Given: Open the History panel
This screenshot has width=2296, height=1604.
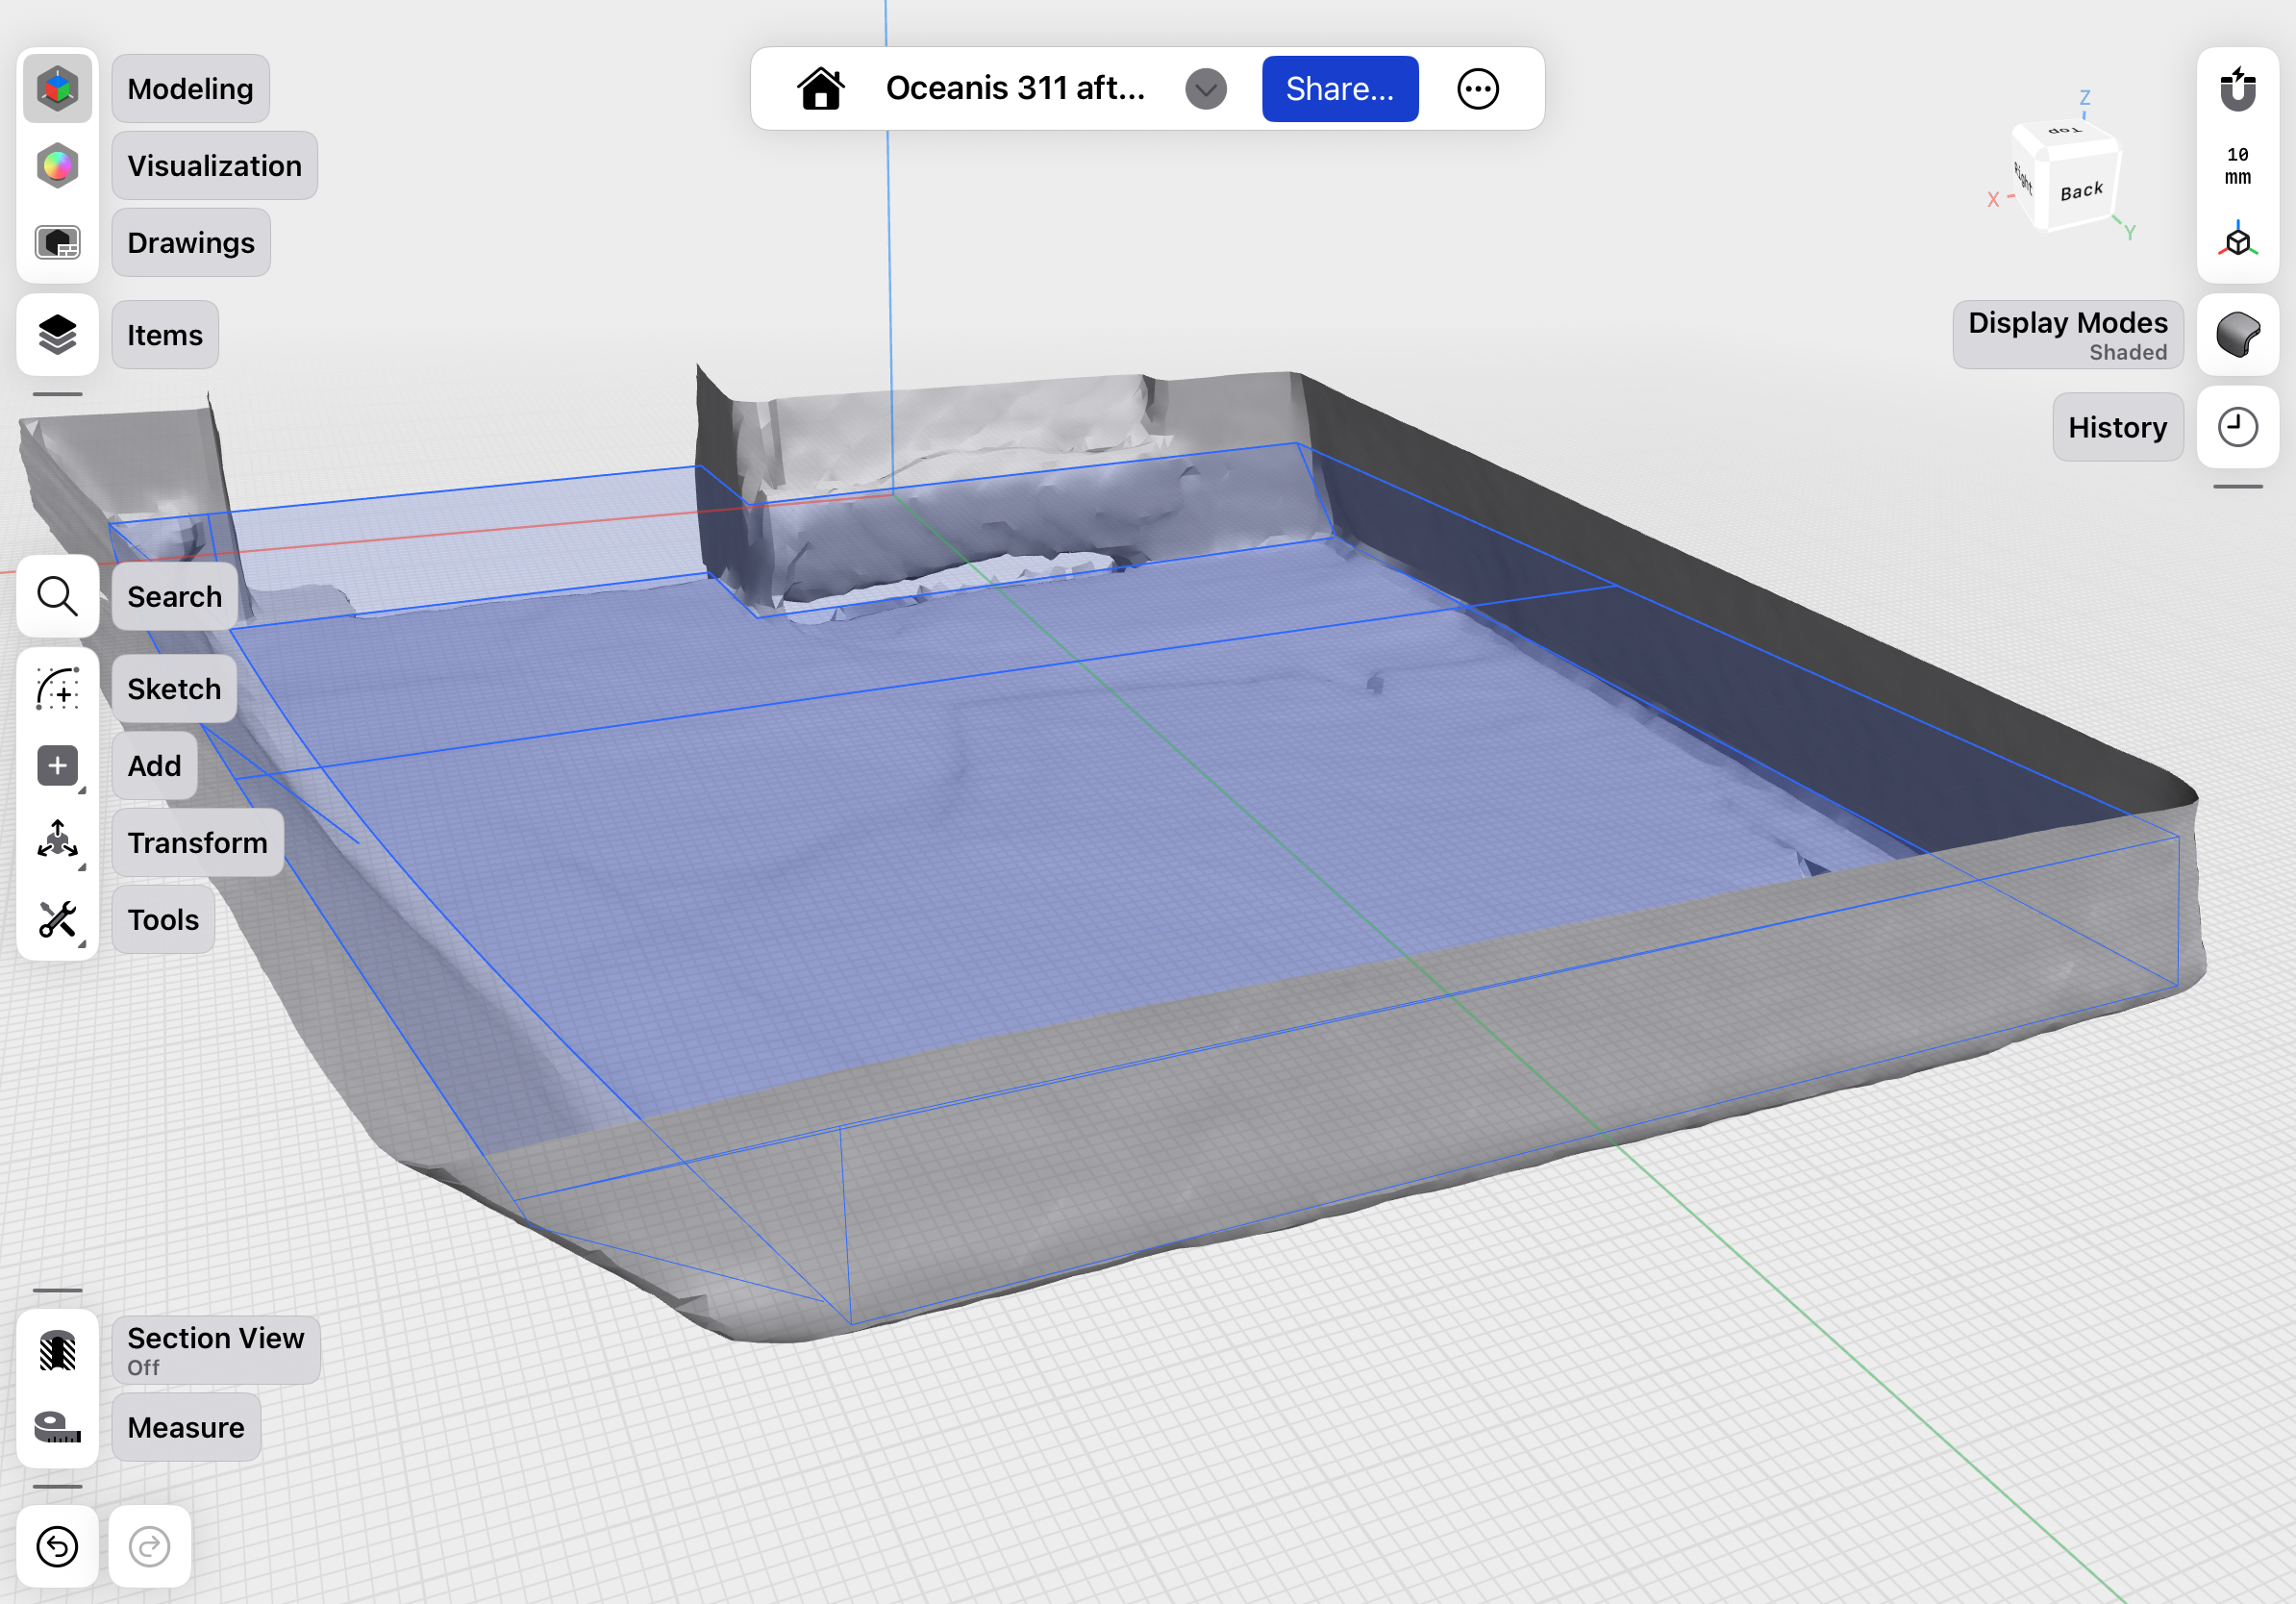Looking at the screenshot, I should (x=2117, y=427).
